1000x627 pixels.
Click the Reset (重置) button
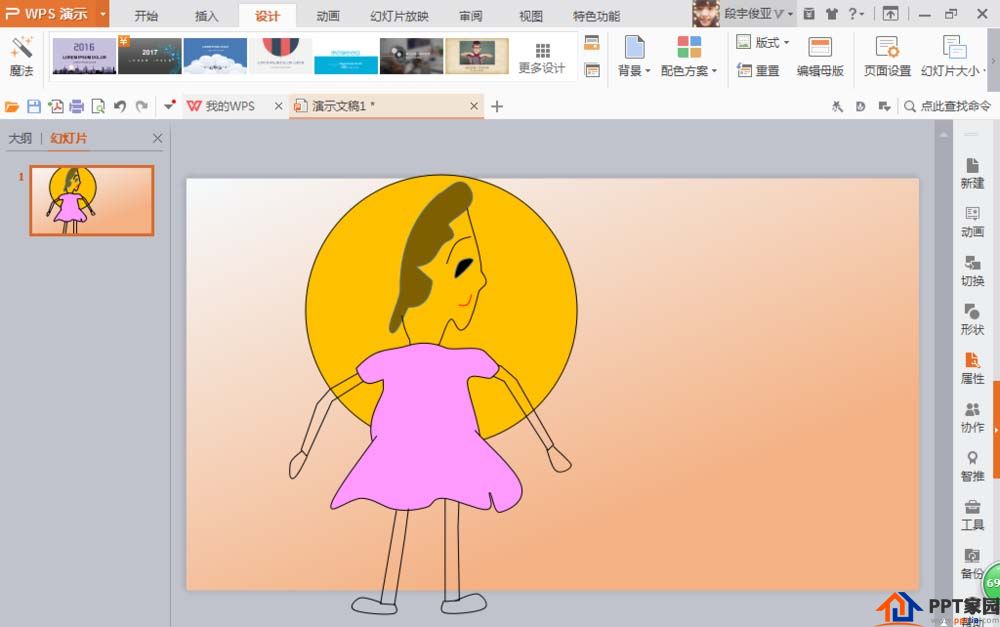(759, 70)
